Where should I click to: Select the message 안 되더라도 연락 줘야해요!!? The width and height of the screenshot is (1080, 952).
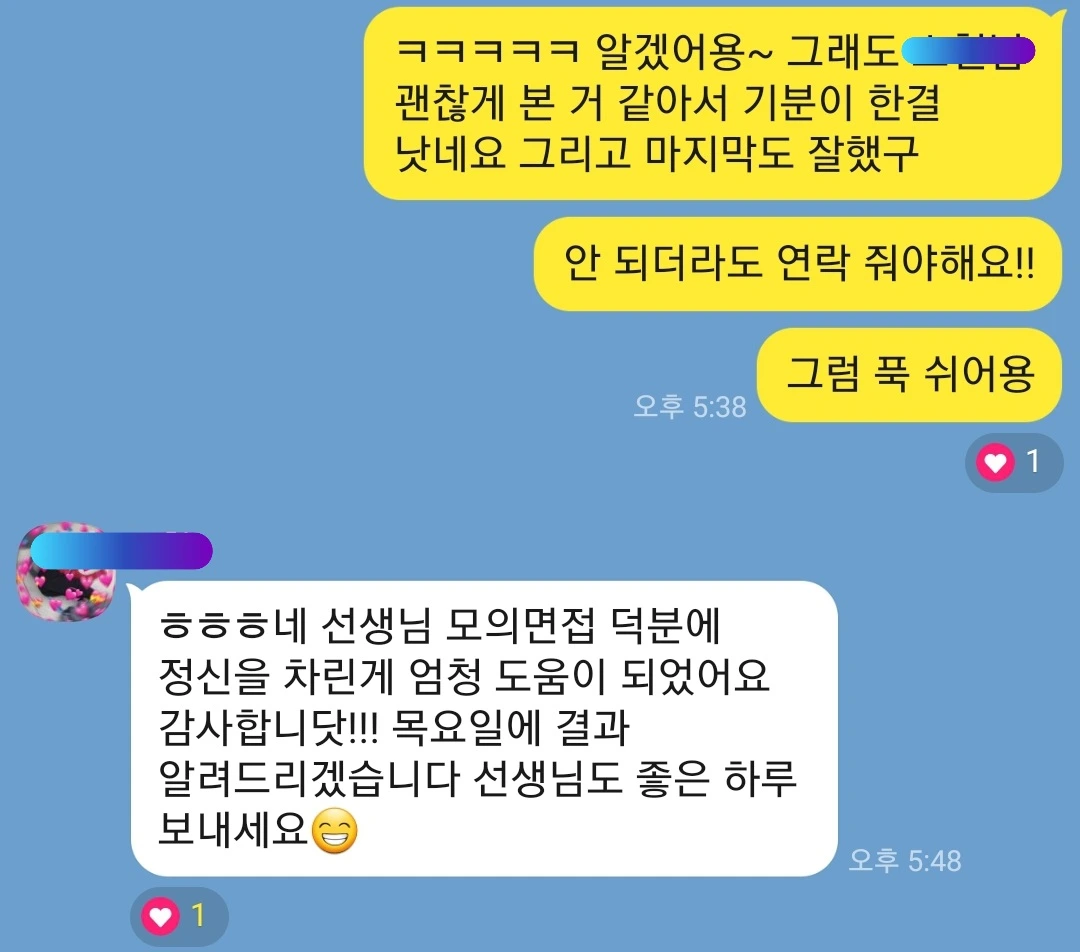click(798, 263)
